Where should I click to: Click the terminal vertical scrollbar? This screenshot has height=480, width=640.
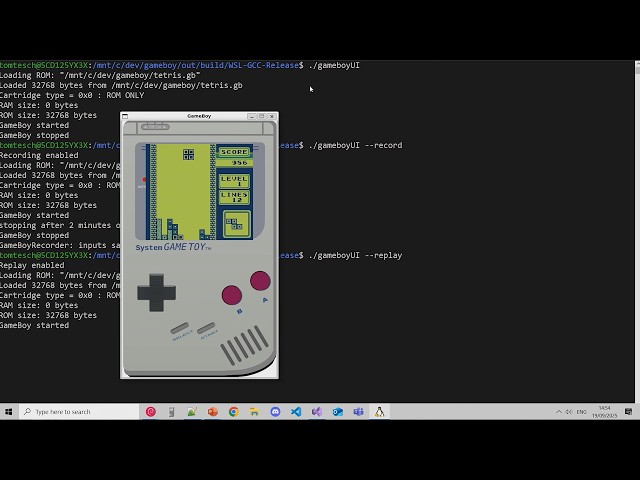click(x=637, y=231)
